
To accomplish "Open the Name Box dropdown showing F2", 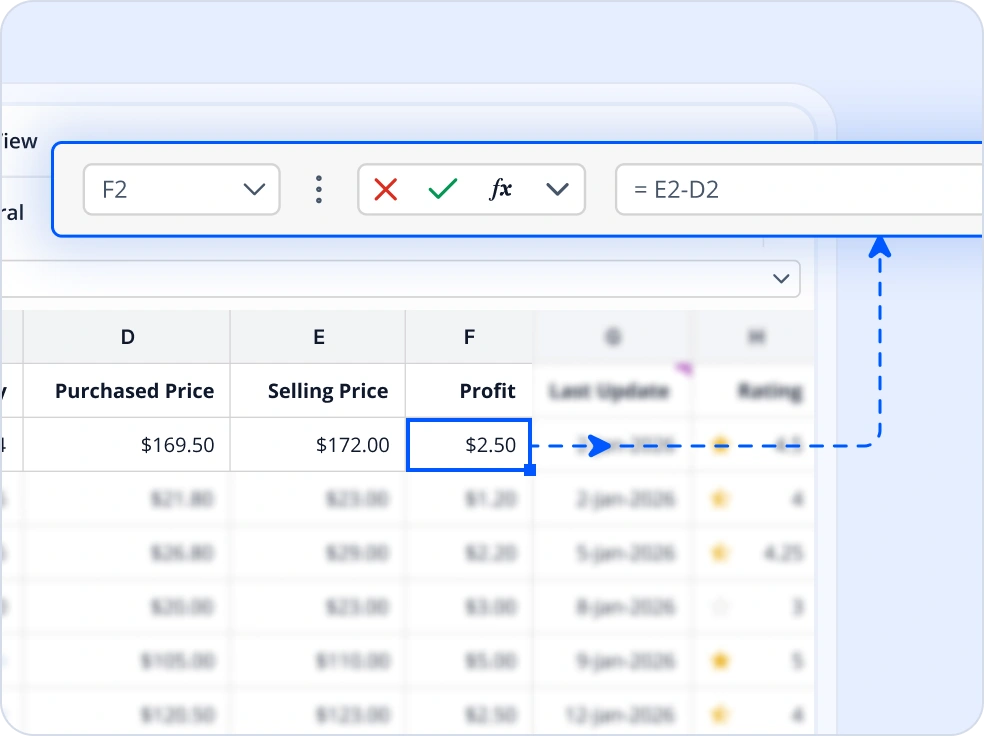I will (255, 189).
